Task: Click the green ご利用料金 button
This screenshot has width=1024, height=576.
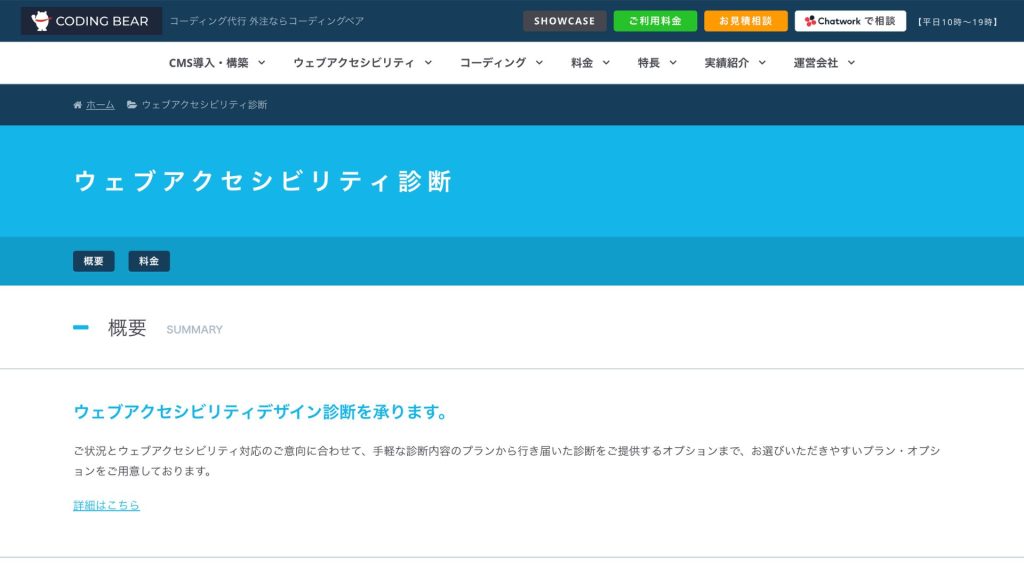Action: click(655, 21)
